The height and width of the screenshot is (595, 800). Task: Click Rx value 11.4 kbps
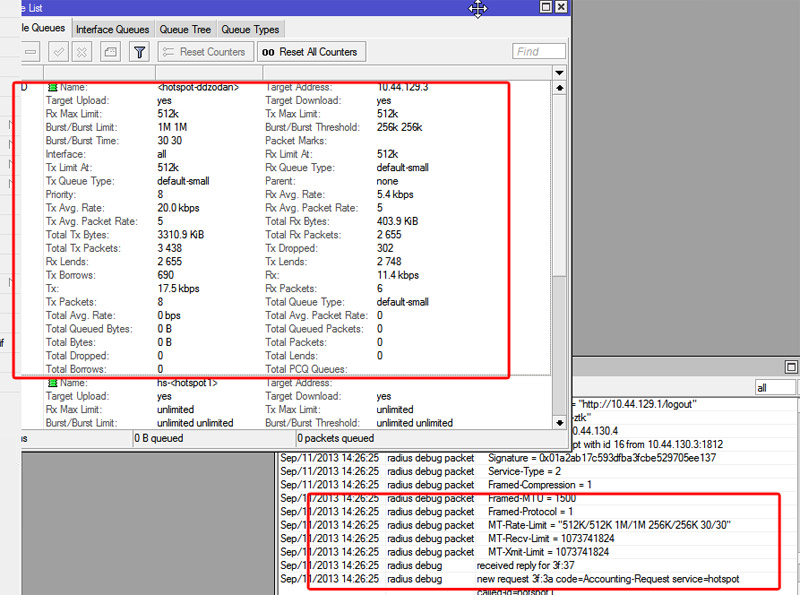click(398, 275)
